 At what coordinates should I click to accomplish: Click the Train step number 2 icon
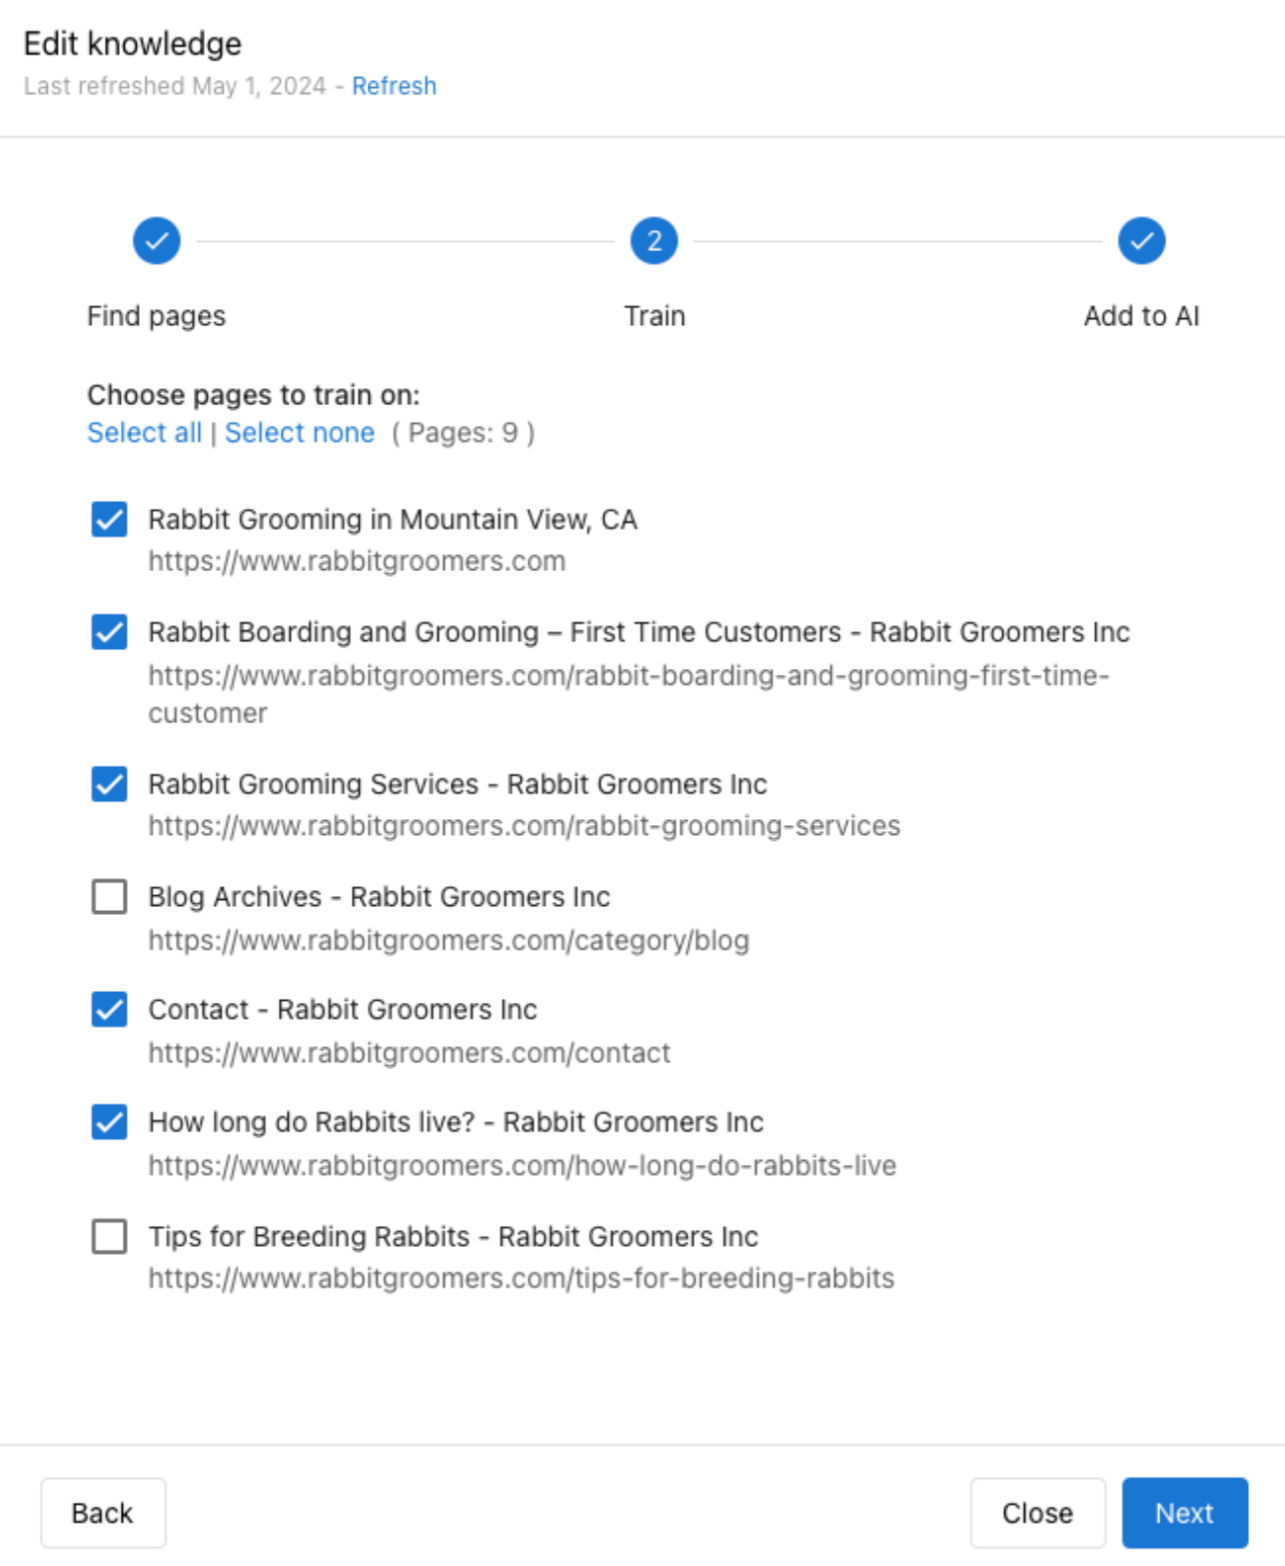[x=654, y=241]
